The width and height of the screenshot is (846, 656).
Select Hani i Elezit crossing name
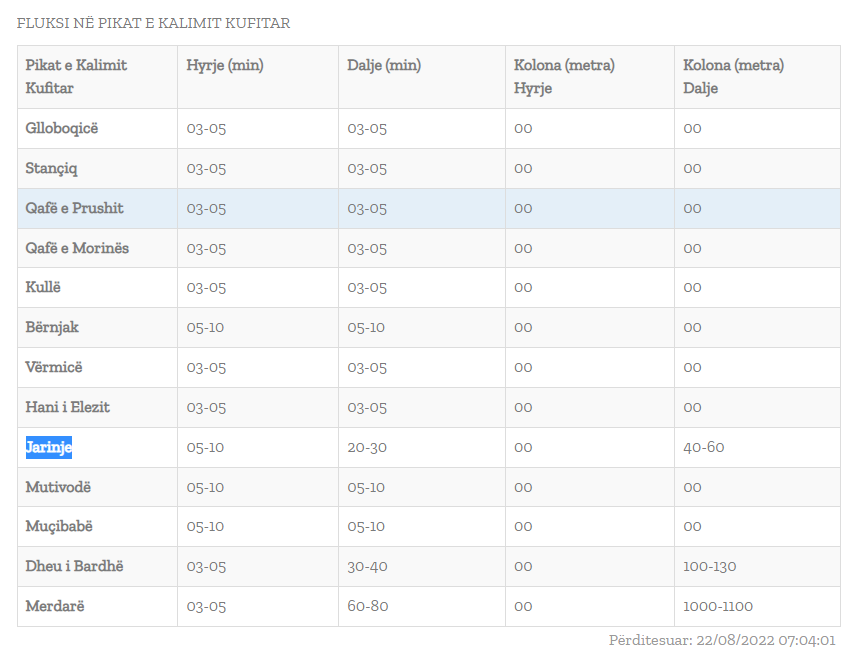[x=68, y=407]
